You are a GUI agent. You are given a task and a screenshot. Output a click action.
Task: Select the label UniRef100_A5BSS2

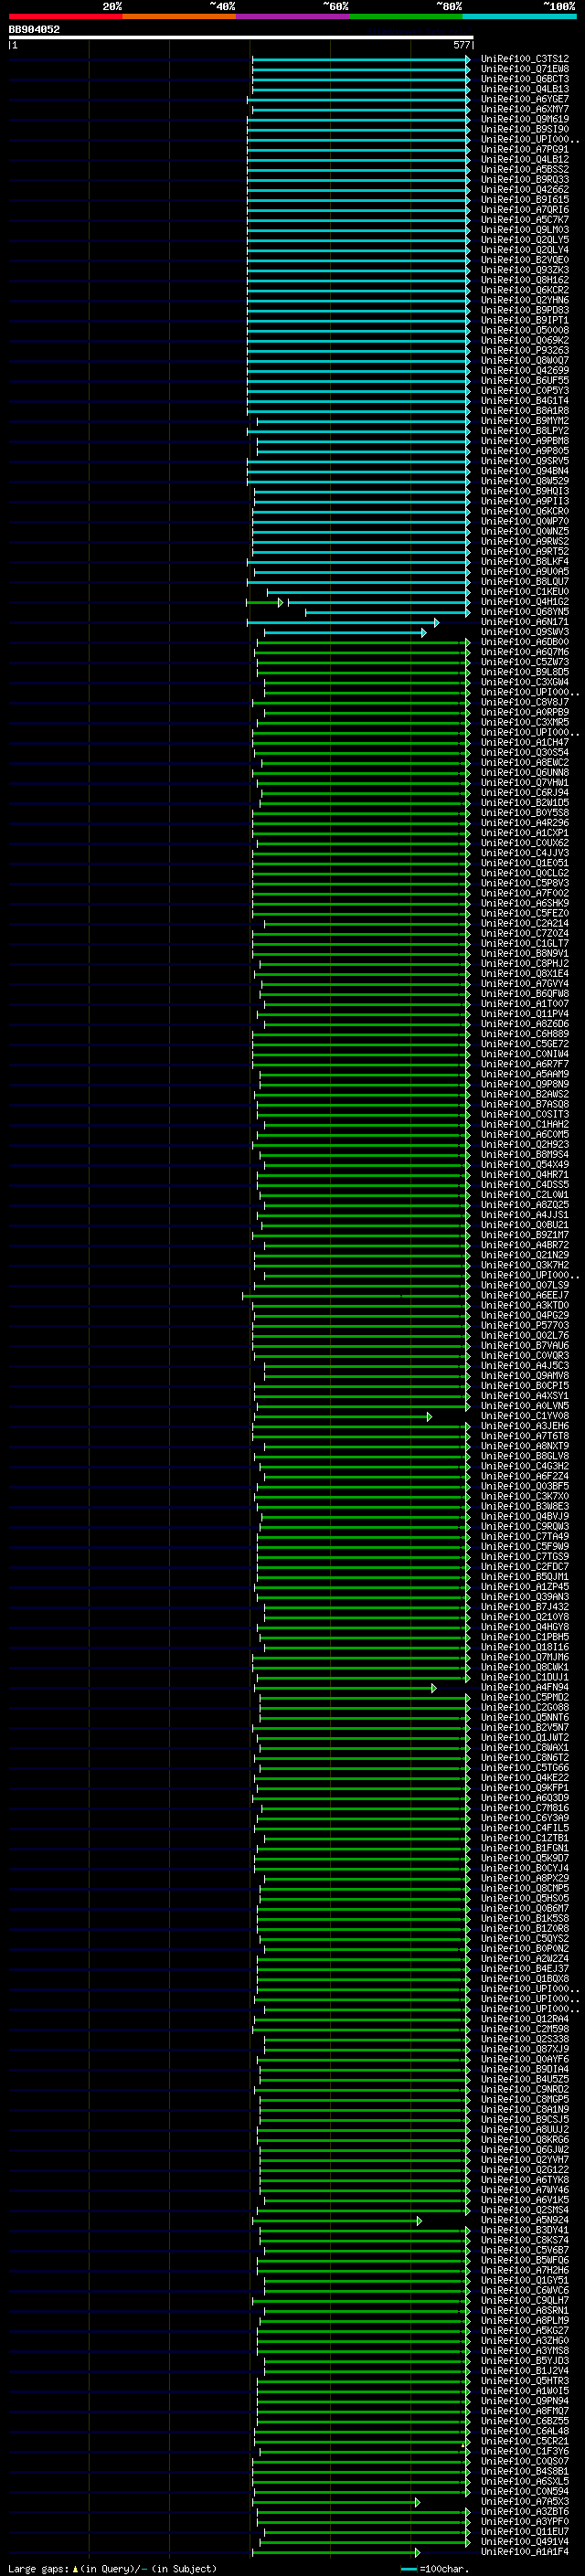(x=524, y=169)
